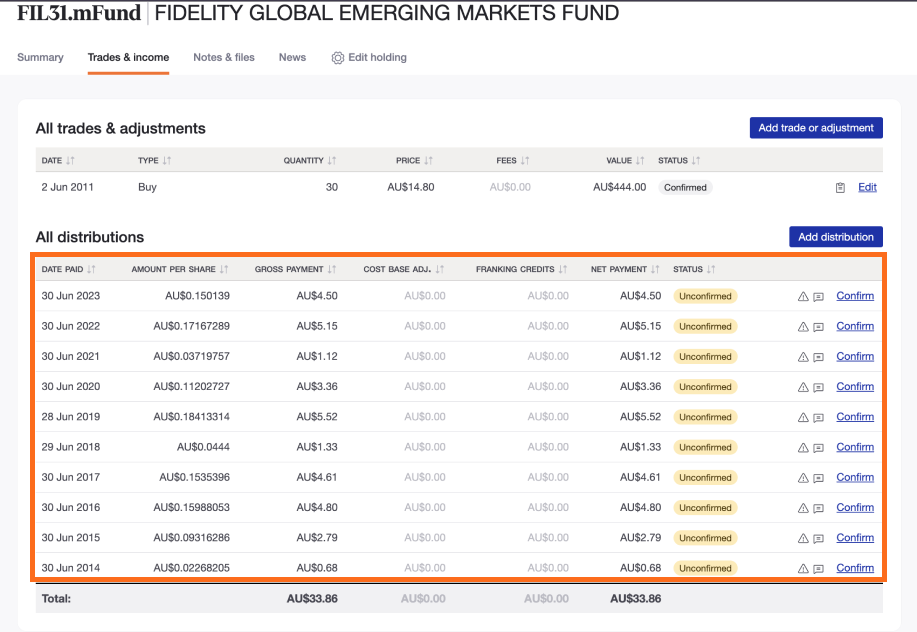Viewport: 917px width, 632px height.
Task: Click the clipboard icon on the Buy trade row
Action: coord(841,187)
